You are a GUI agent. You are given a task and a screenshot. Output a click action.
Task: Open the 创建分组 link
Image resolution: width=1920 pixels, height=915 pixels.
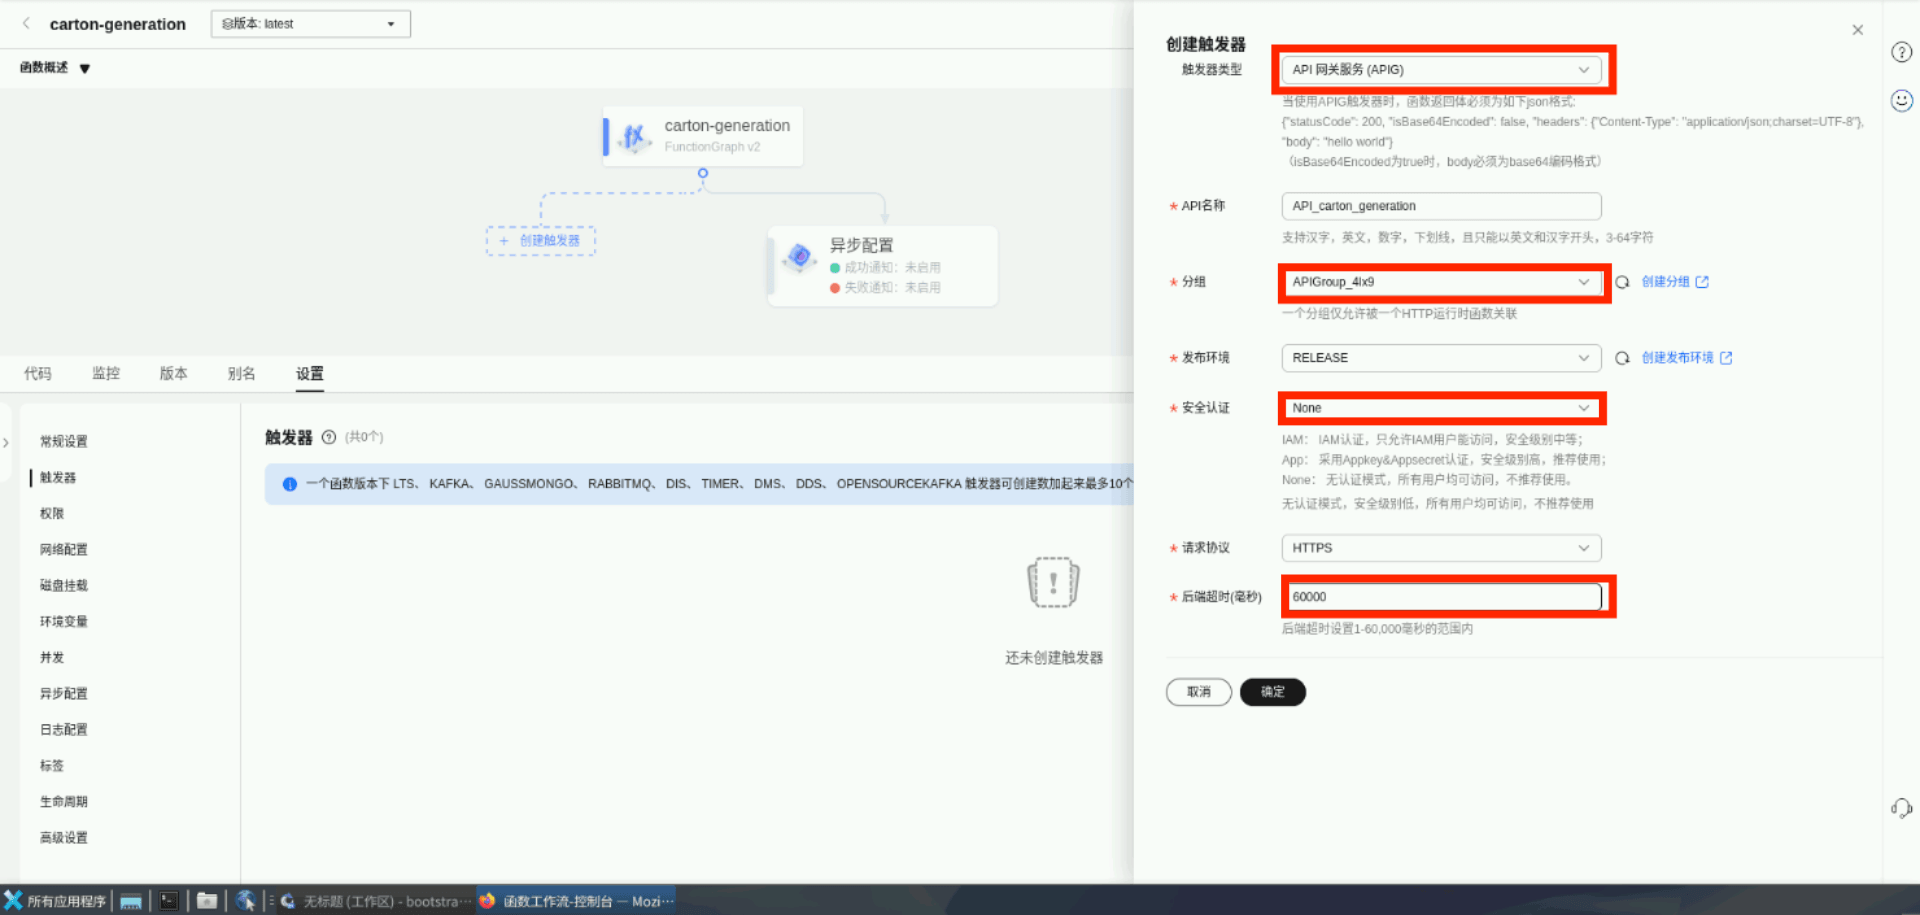(x=1668, y=281)
